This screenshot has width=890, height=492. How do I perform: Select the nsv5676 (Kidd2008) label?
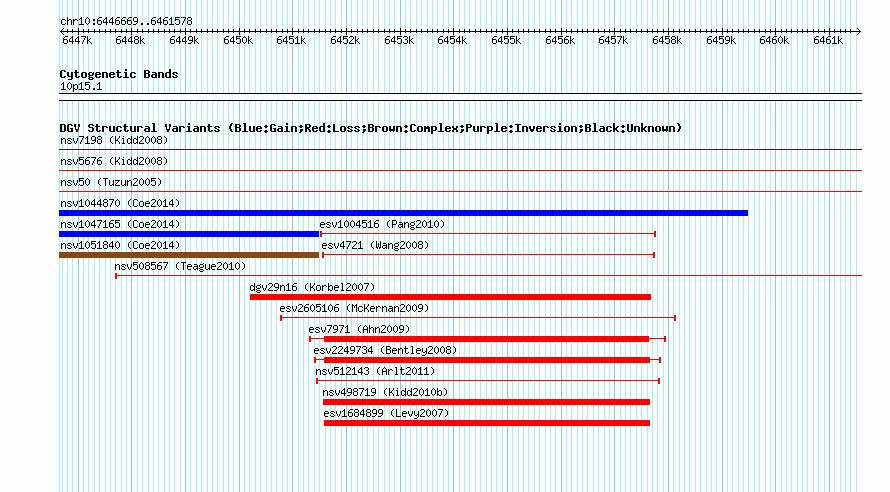[x=114, y=161]
